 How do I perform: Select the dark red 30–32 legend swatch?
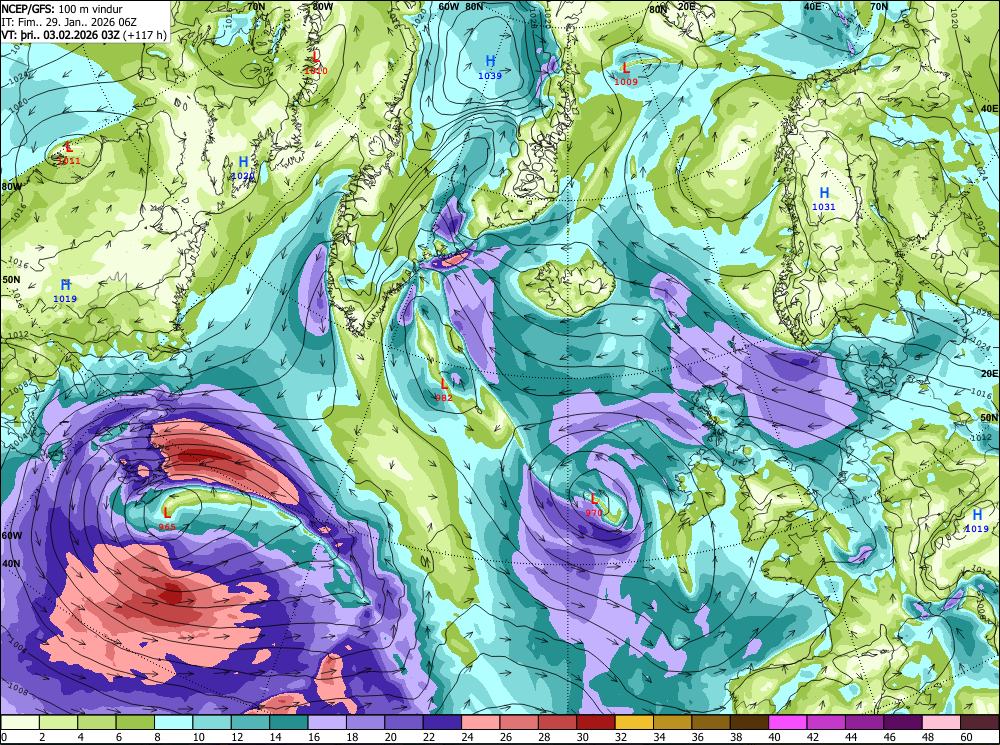596,722
